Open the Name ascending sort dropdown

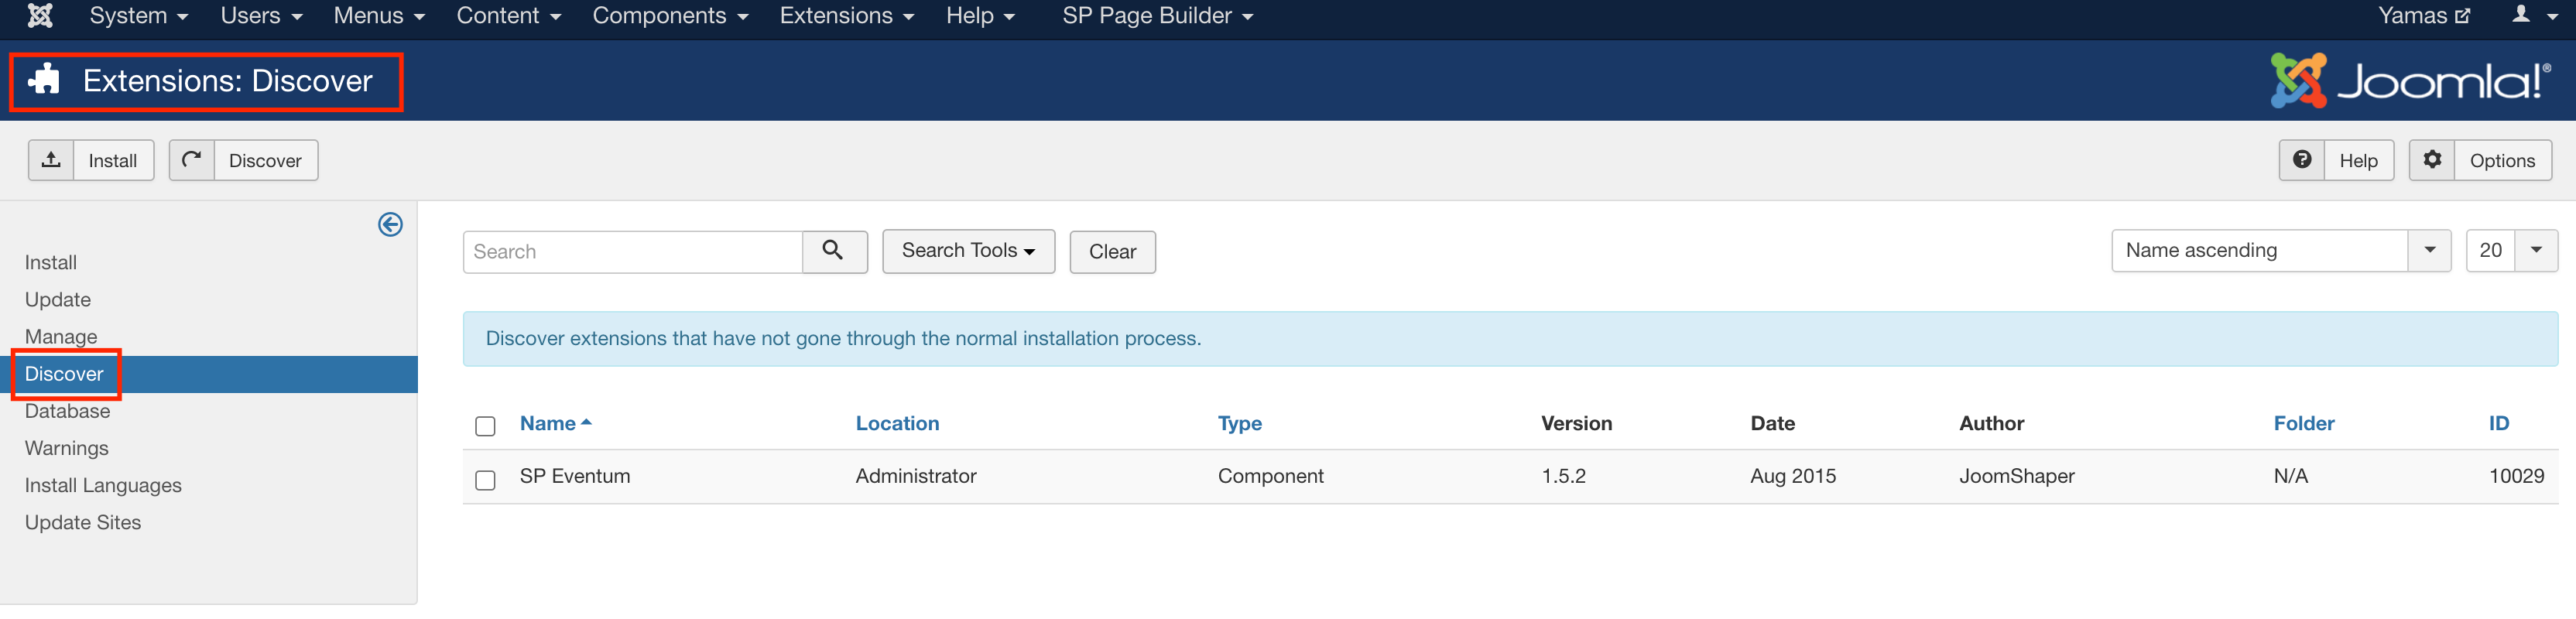point(2281,251)
